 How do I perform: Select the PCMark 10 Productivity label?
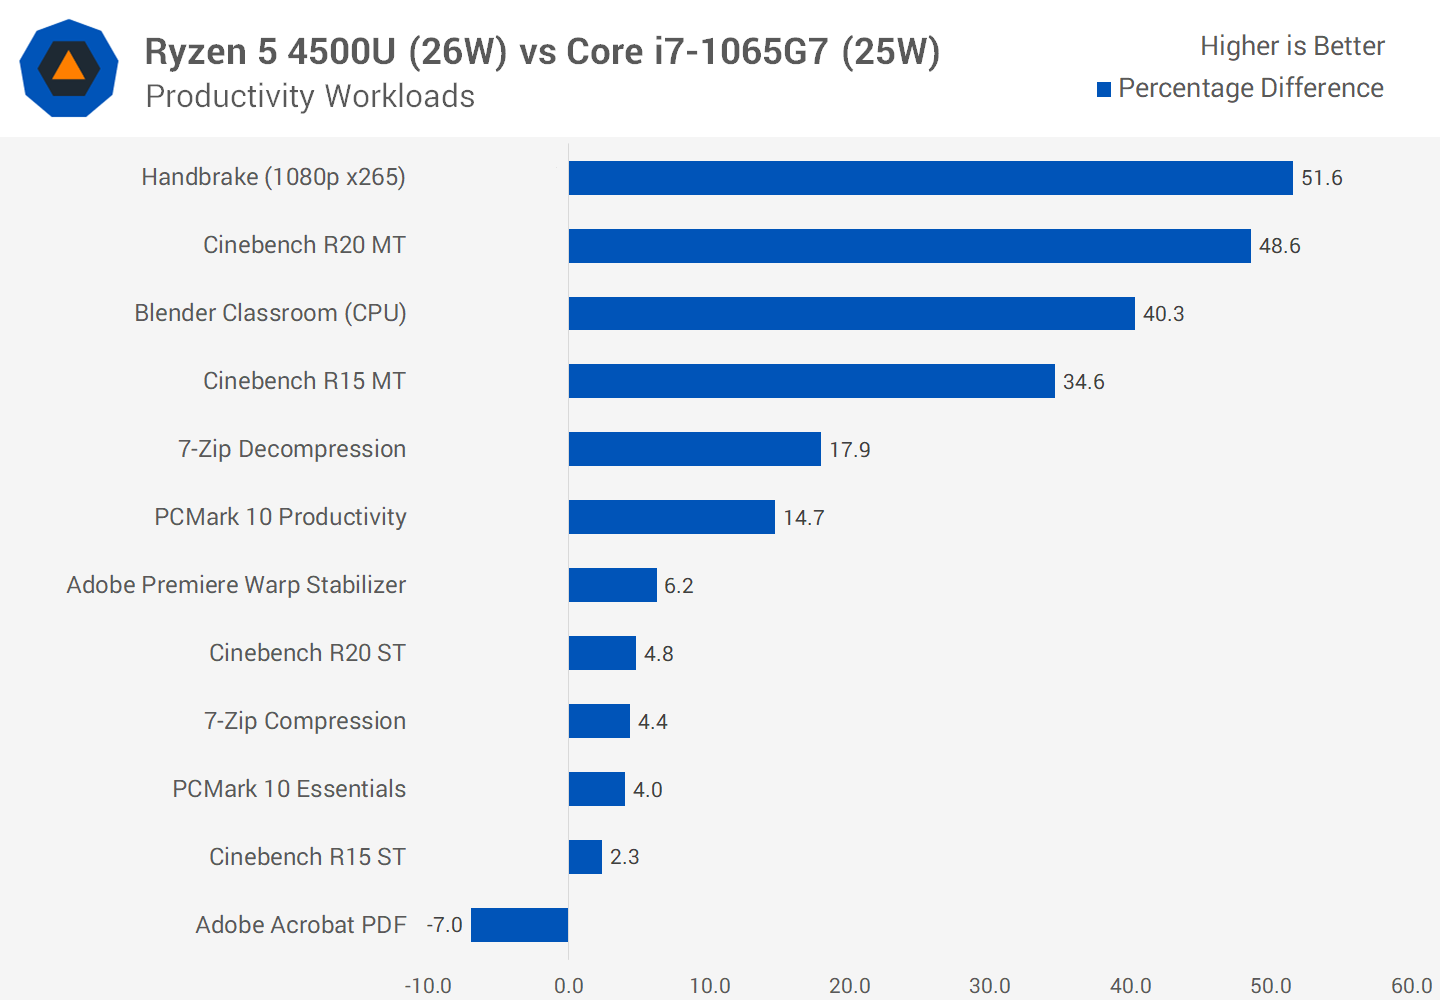280,517
